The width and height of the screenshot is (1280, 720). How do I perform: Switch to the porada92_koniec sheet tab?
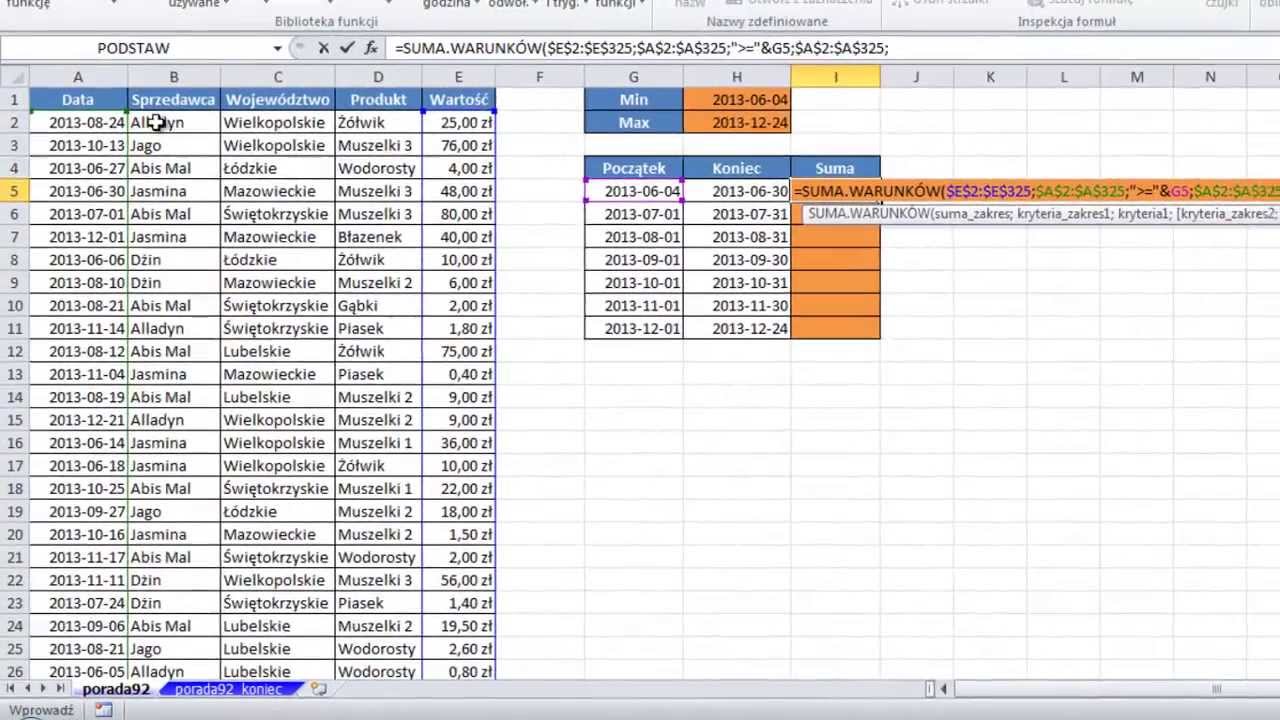point(228,689)
